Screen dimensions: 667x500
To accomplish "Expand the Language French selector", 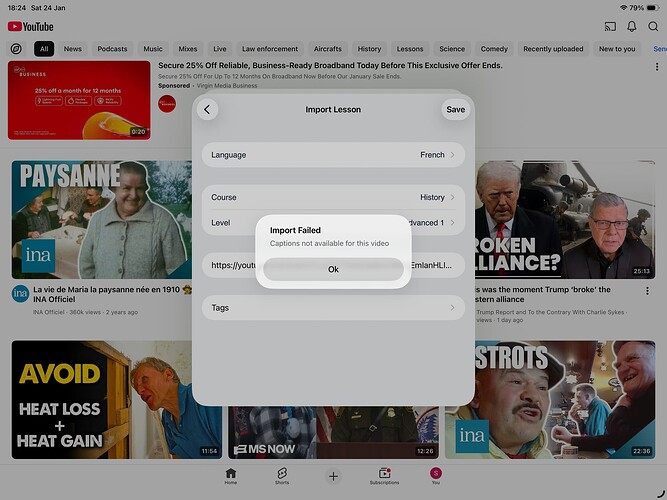I will (x=333, y=155).
